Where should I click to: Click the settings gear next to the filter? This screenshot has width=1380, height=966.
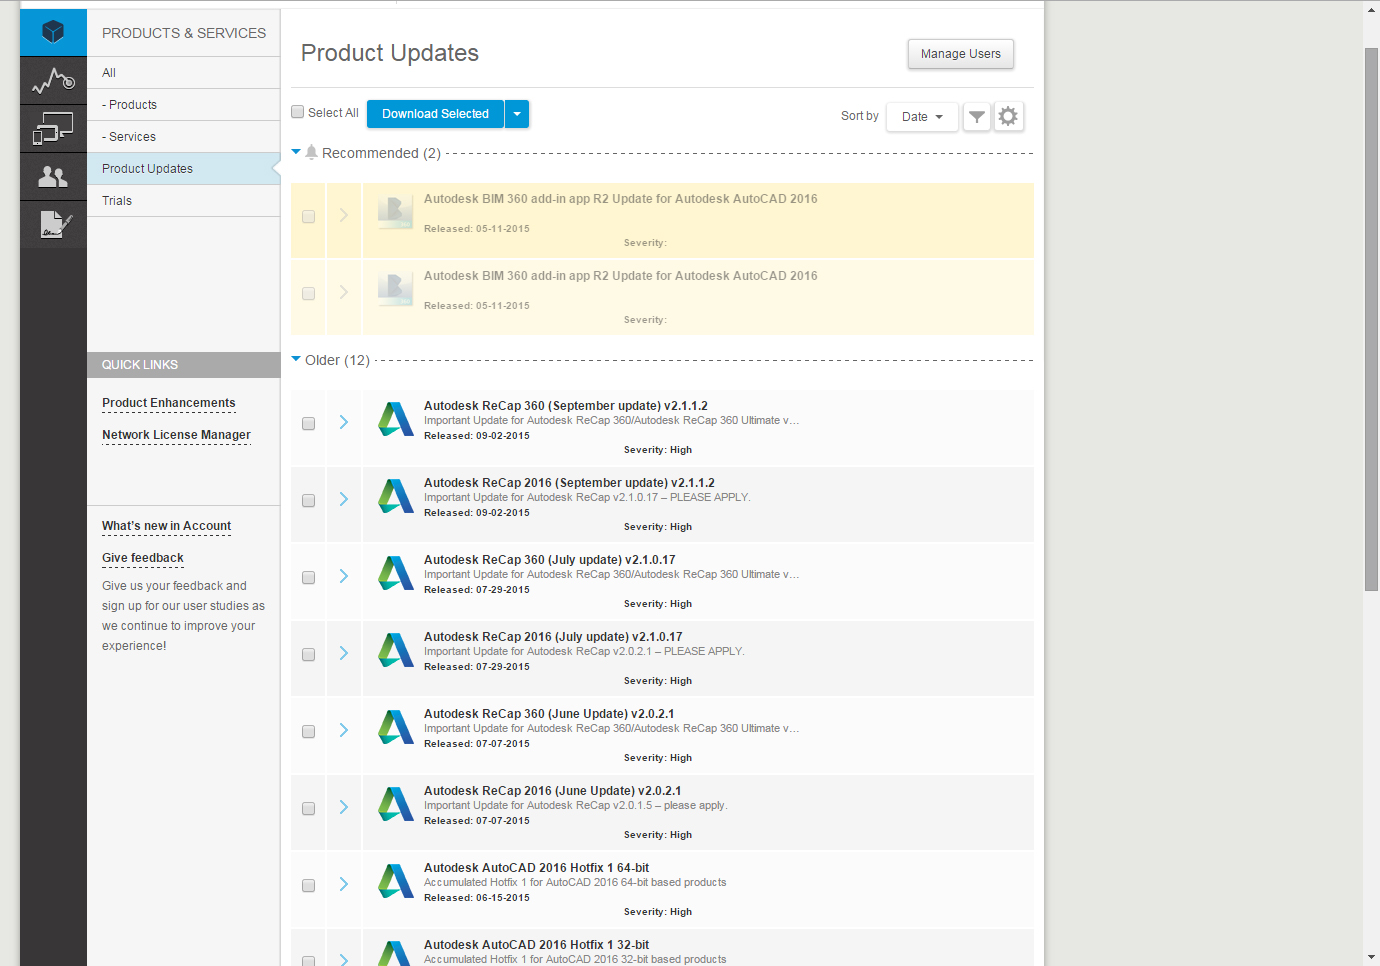(x=1008, y=116)
